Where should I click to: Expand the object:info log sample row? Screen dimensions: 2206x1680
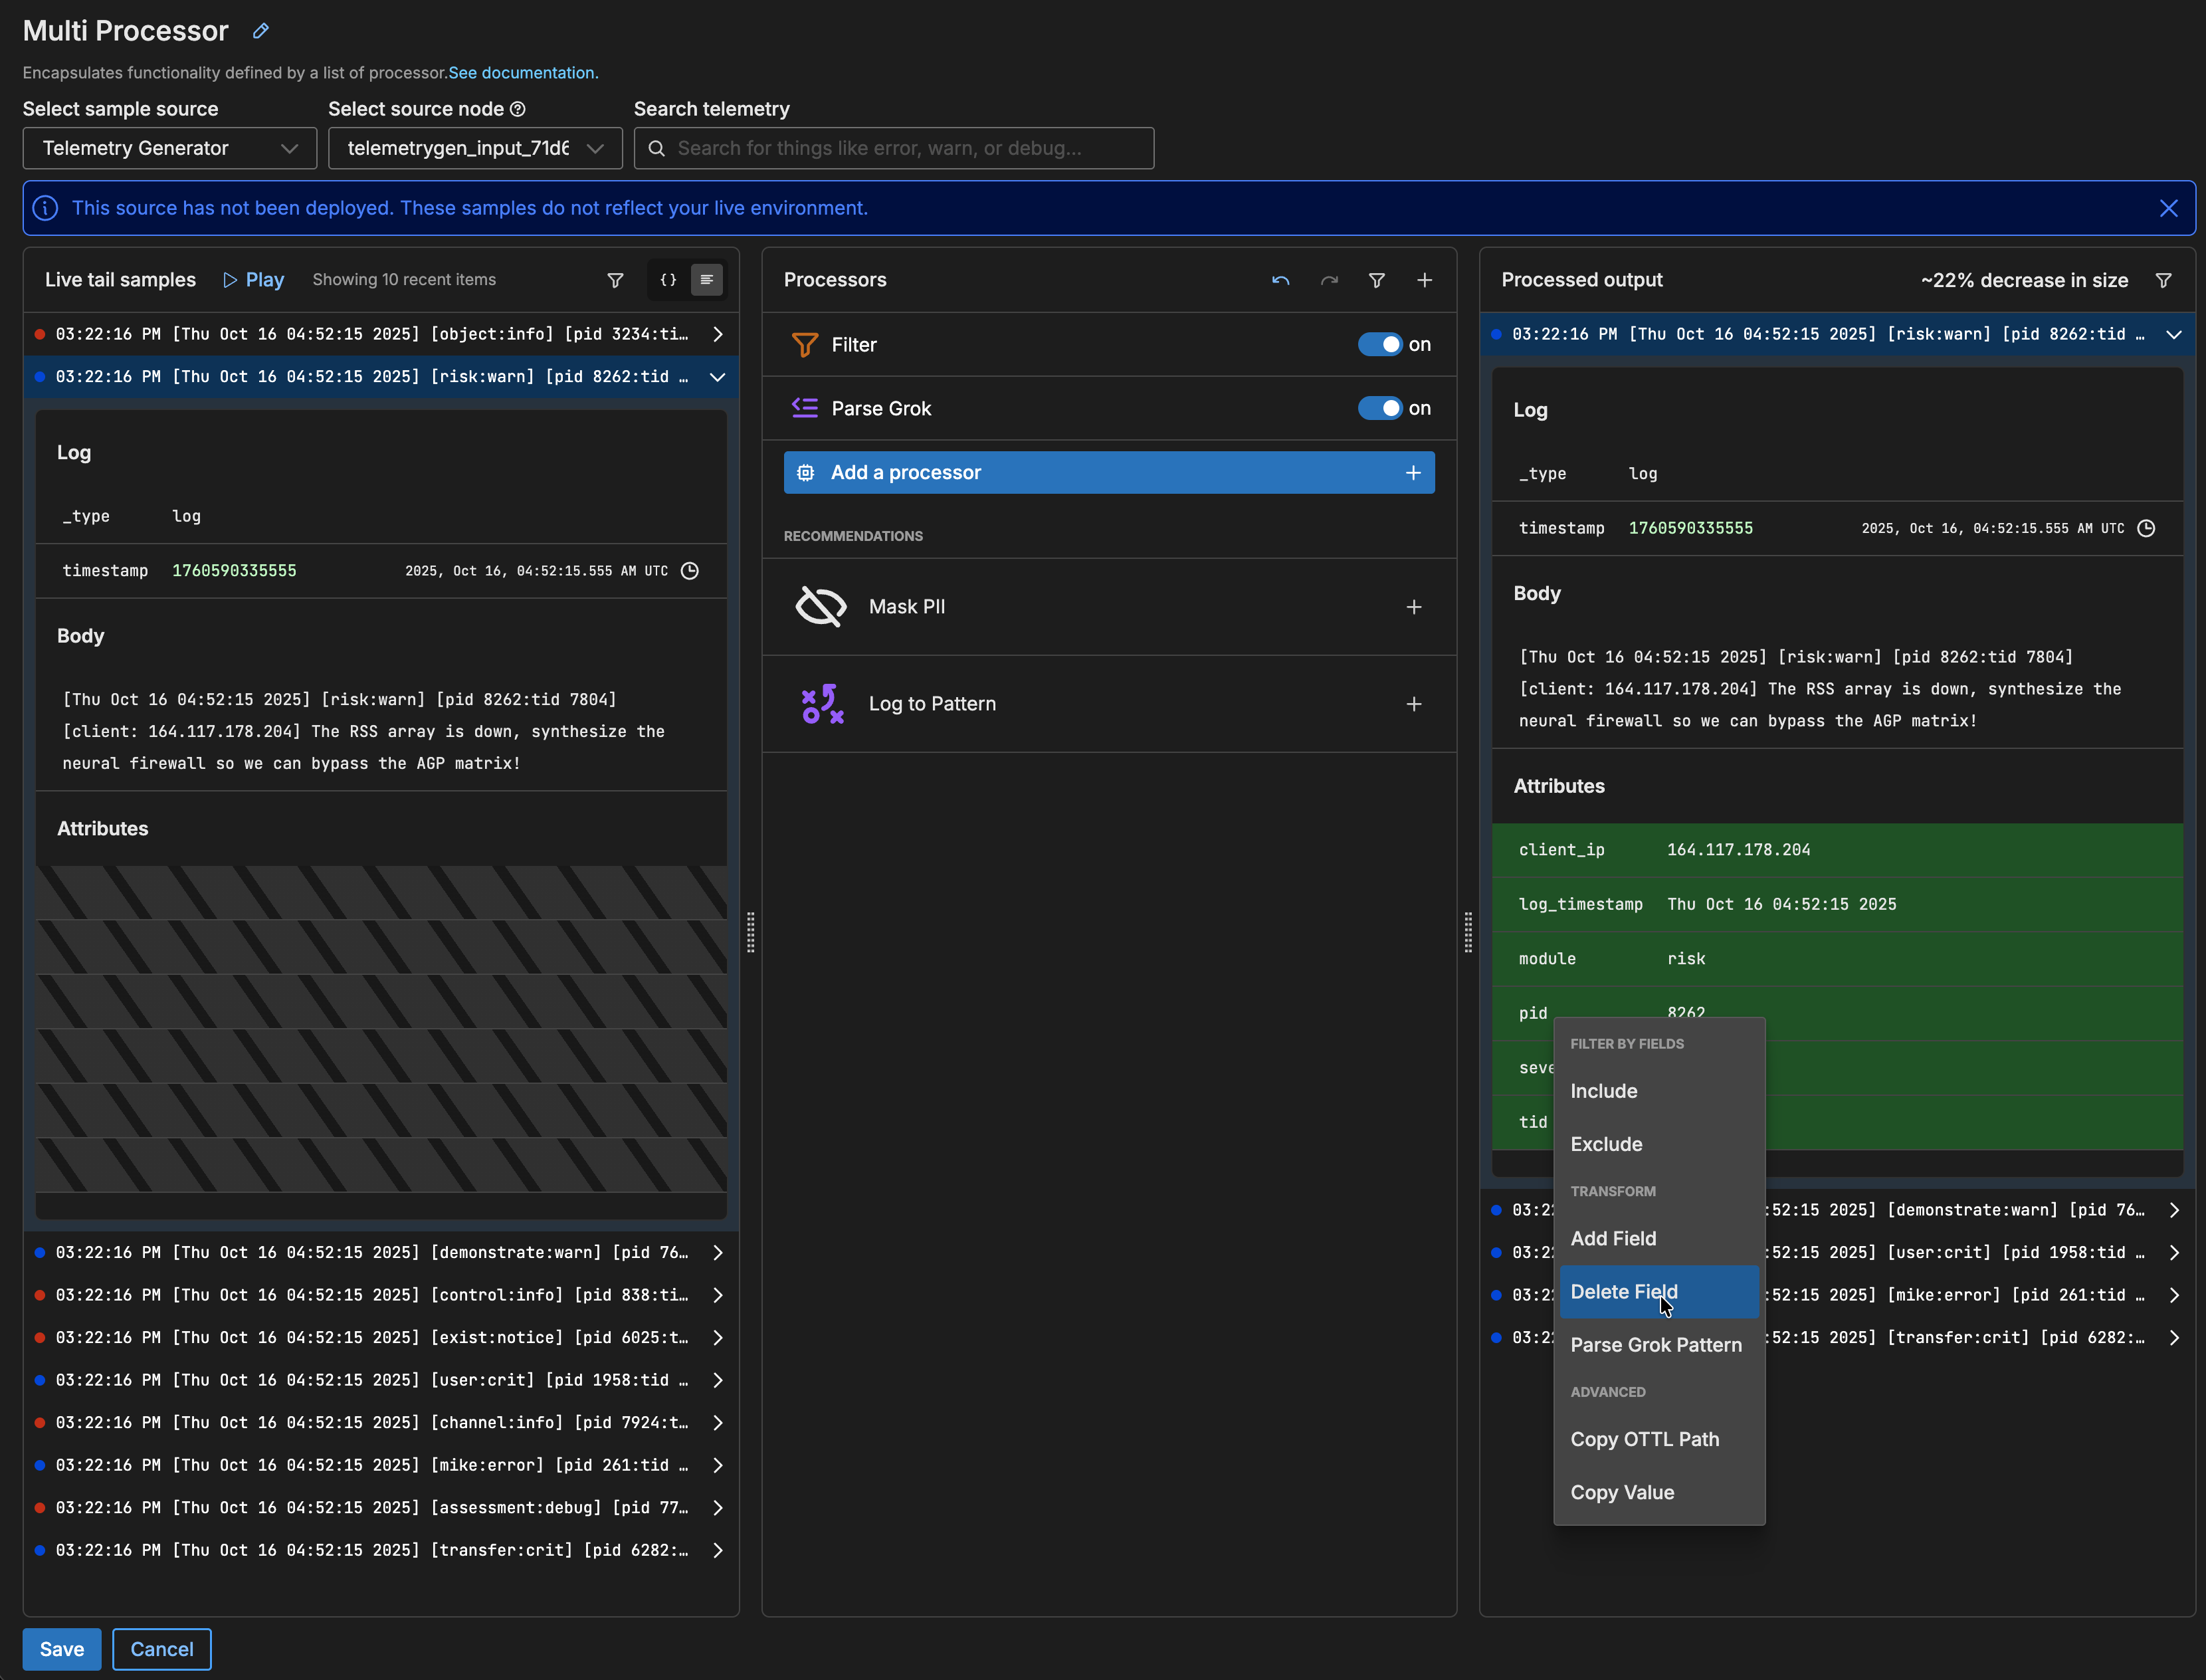pos(717,334)
